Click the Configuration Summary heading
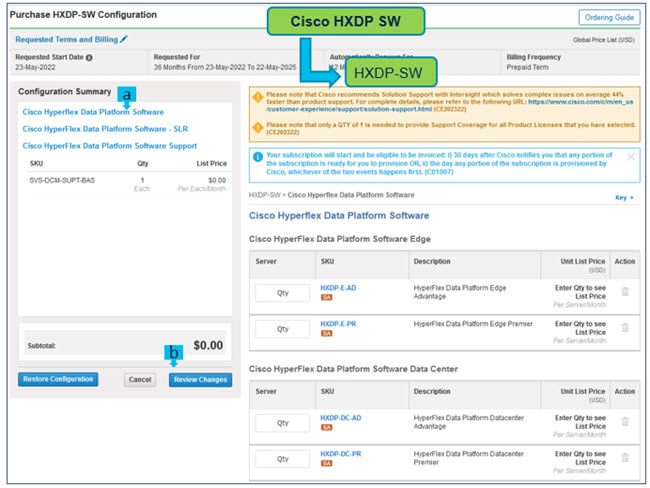 coord(65,92)
